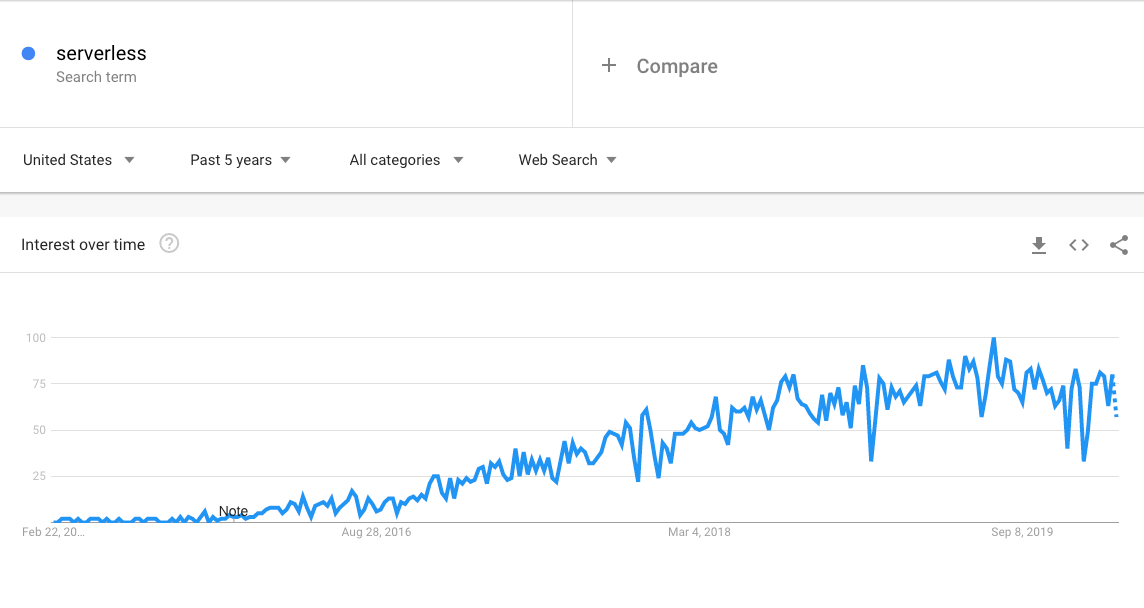Viewport: 1144px width, 608px height.
Task: Select the serverless search term card
Action: 100,62
